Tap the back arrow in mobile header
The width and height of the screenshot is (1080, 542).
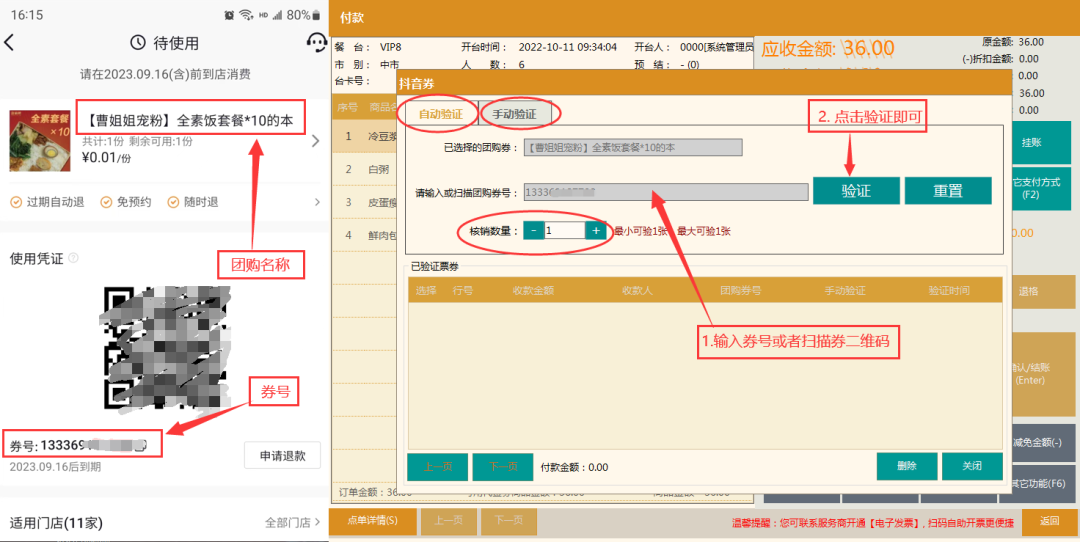(x=10, y=43)
